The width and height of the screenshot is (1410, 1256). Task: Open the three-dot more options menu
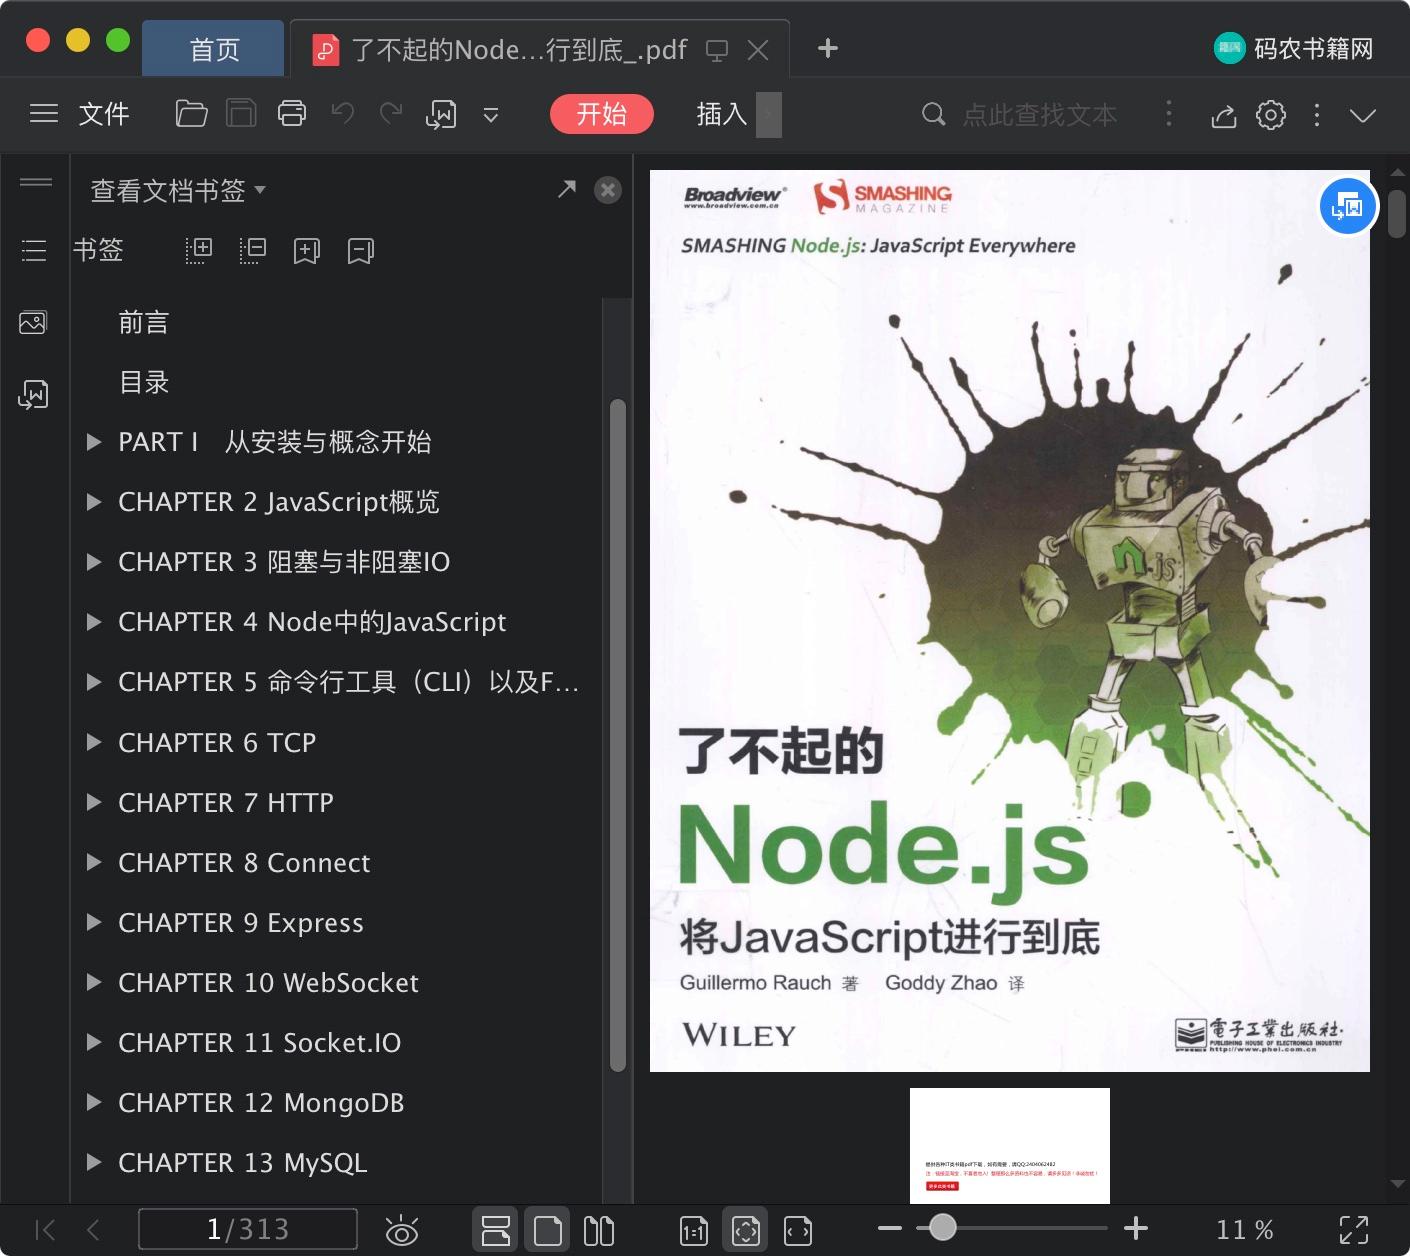tap(1317, 115)
